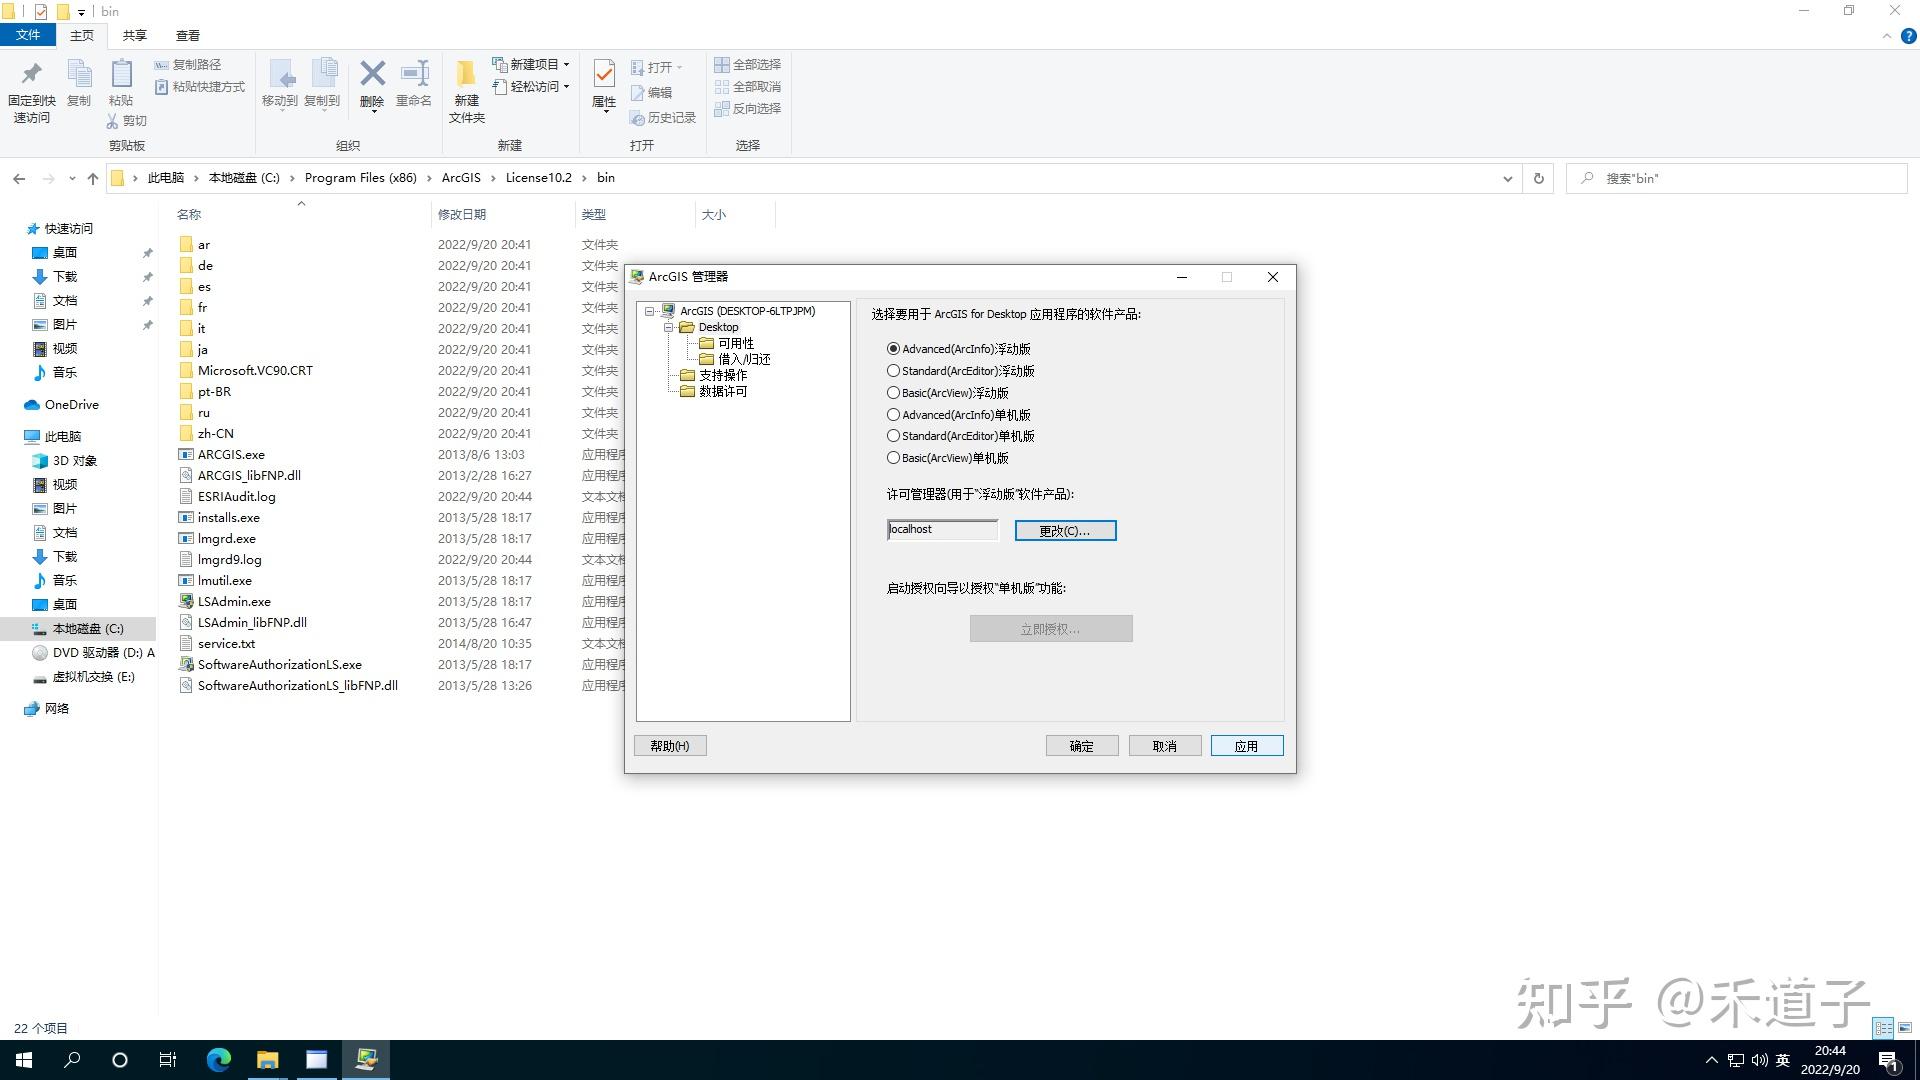Select Standard(ArcEditor) floating radio button
1920x1080 pixels.
click(x=893, y=371)
